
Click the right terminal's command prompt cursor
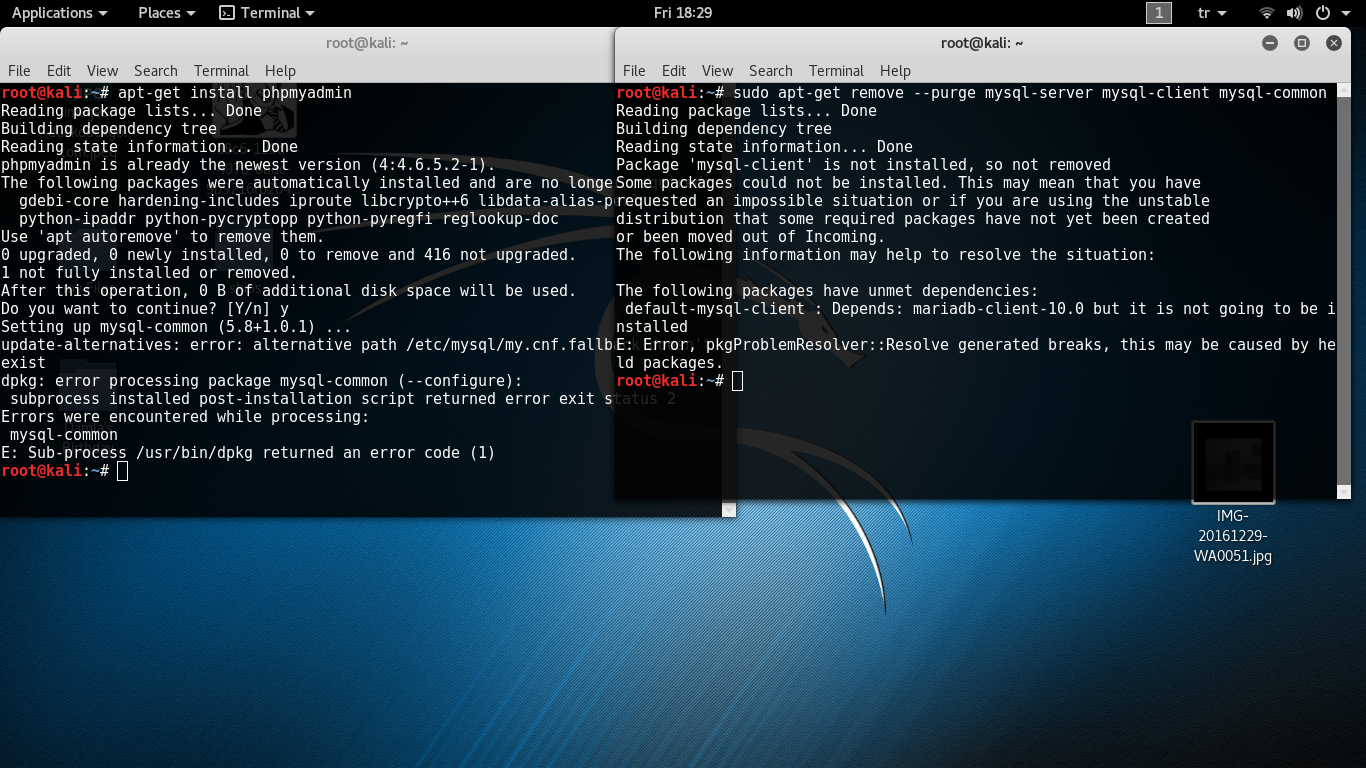pos(737,381)
